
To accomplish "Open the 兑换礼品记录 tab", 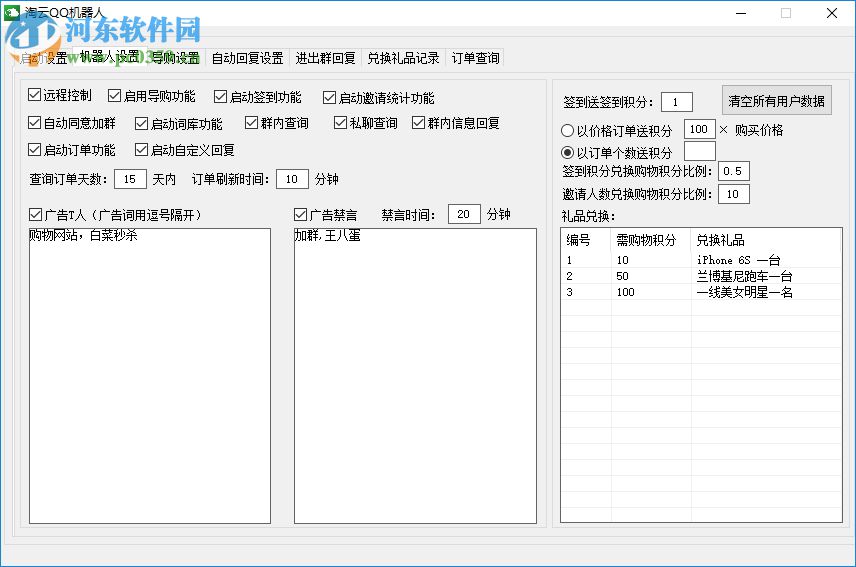I will click(x=403, y=58).
